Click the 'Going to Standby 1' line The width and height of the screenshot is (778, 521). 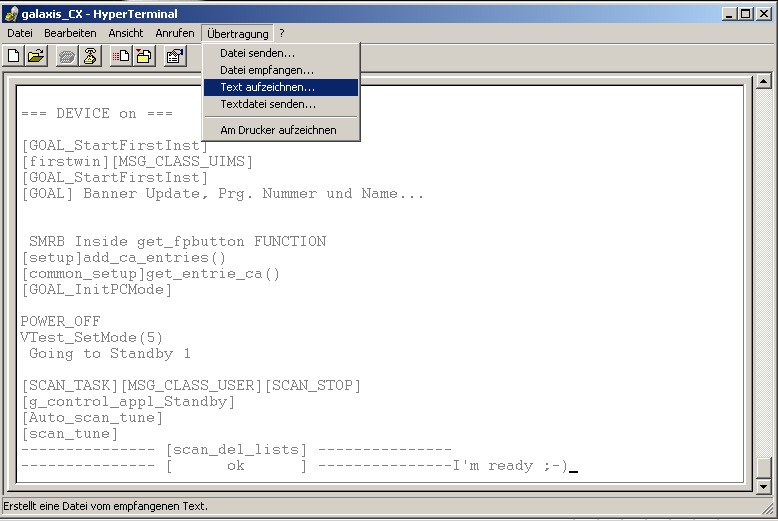point(110,354)
